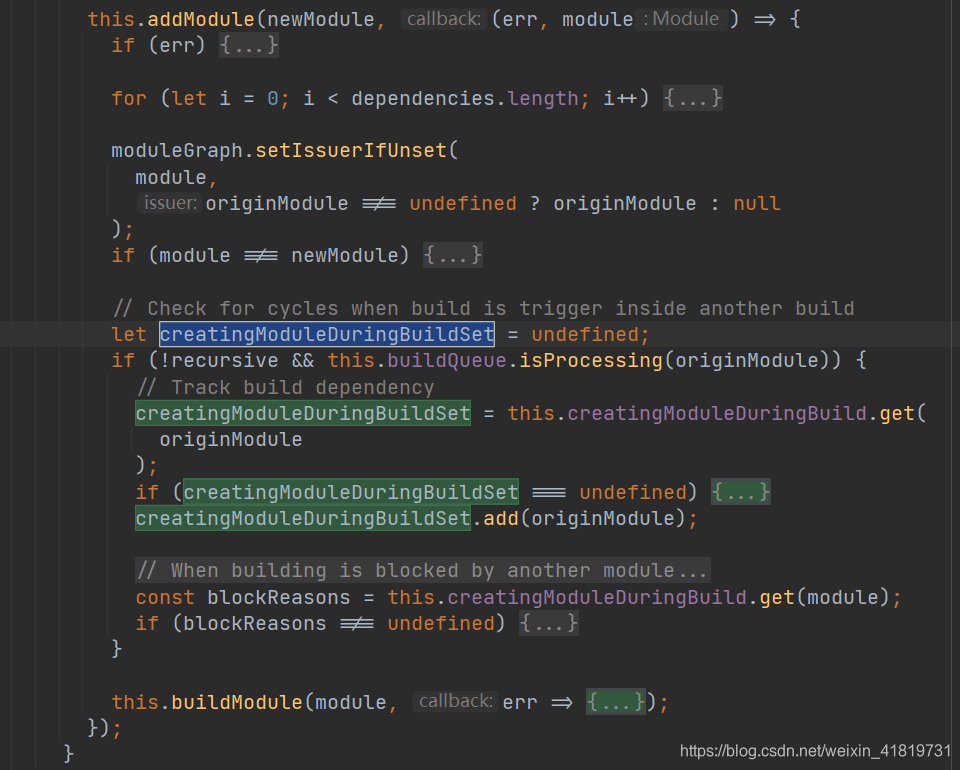The height and width of the screenshot is (770, 960).
Task: Expand folded block after if (err)
Action: click(249, 45)
